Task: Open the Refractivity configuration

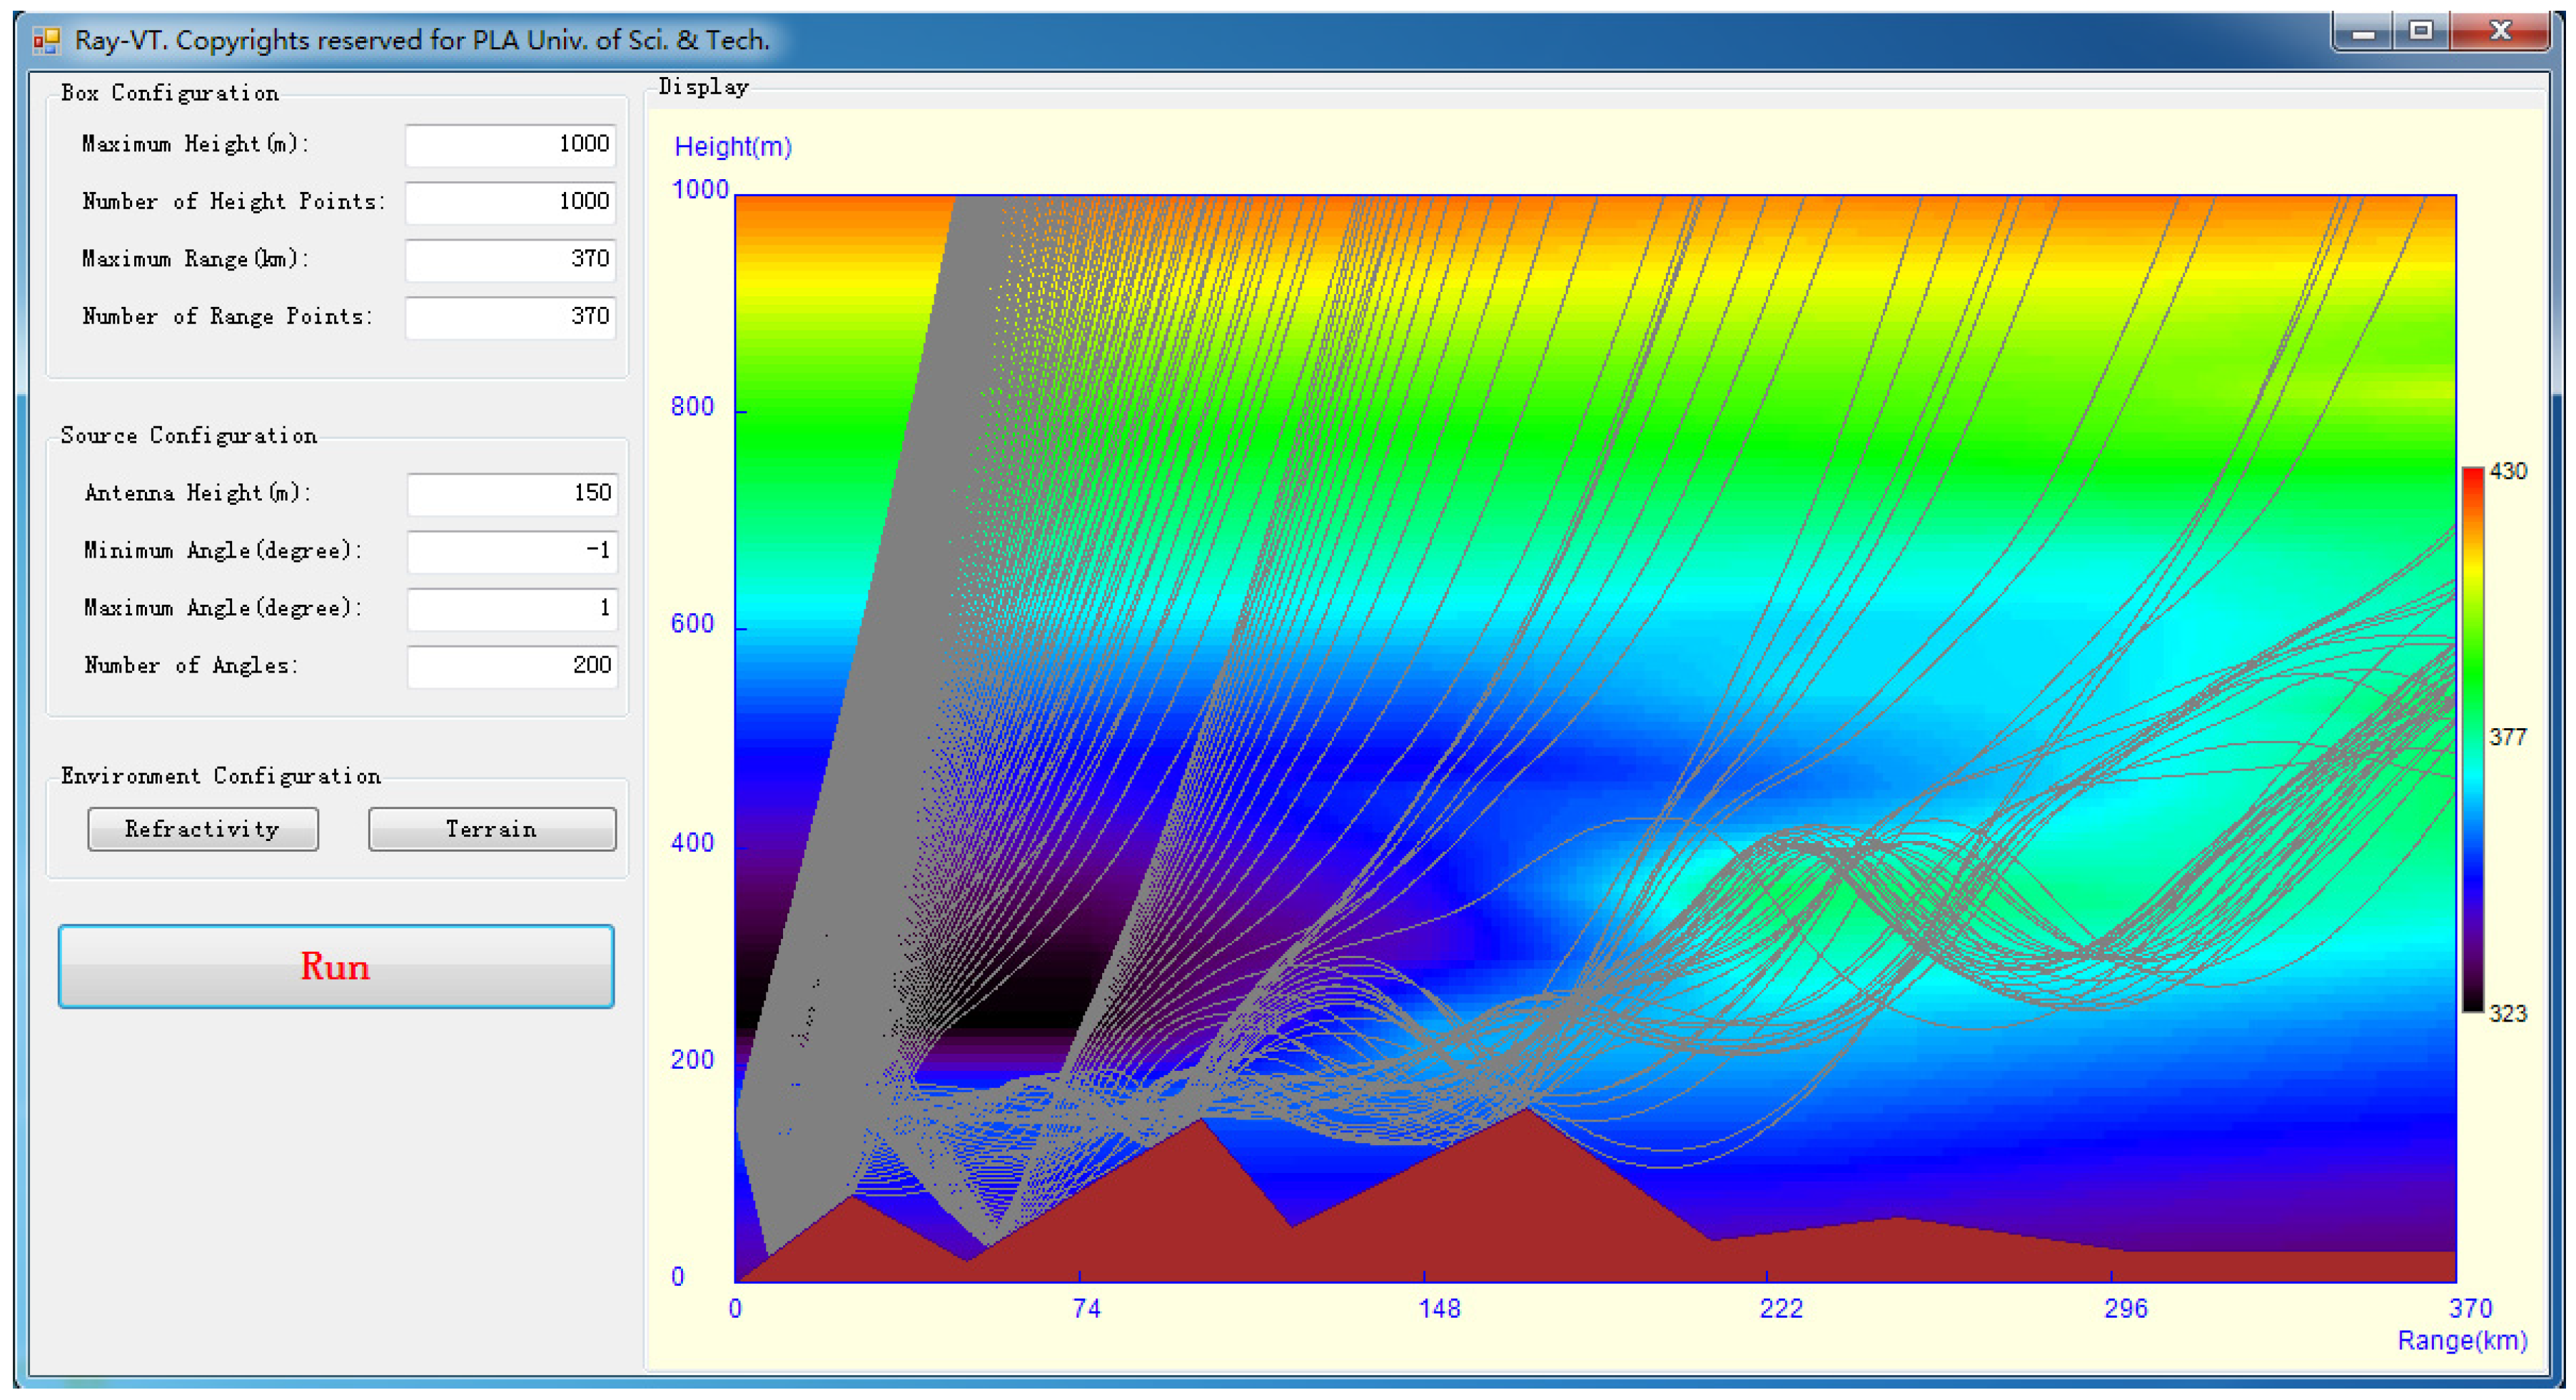Action: [x=203, y=829]
